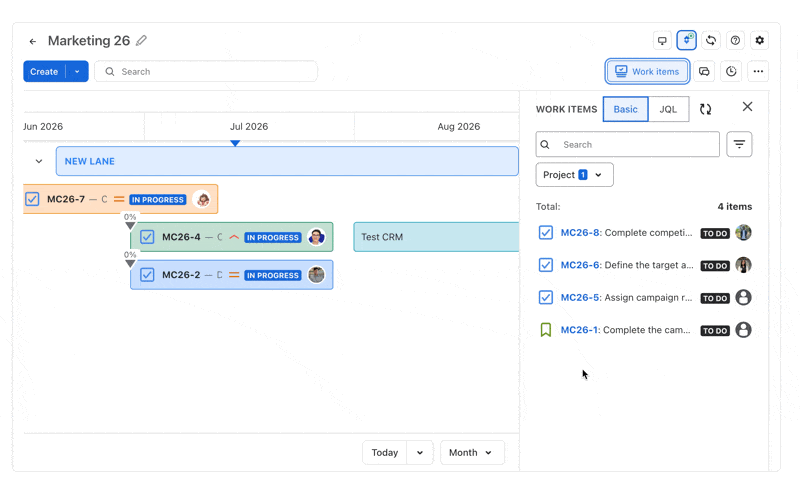The height and width of the screenshot is (494, 800).
Task: Switch to the JQL tab
Action: (668, 109)
